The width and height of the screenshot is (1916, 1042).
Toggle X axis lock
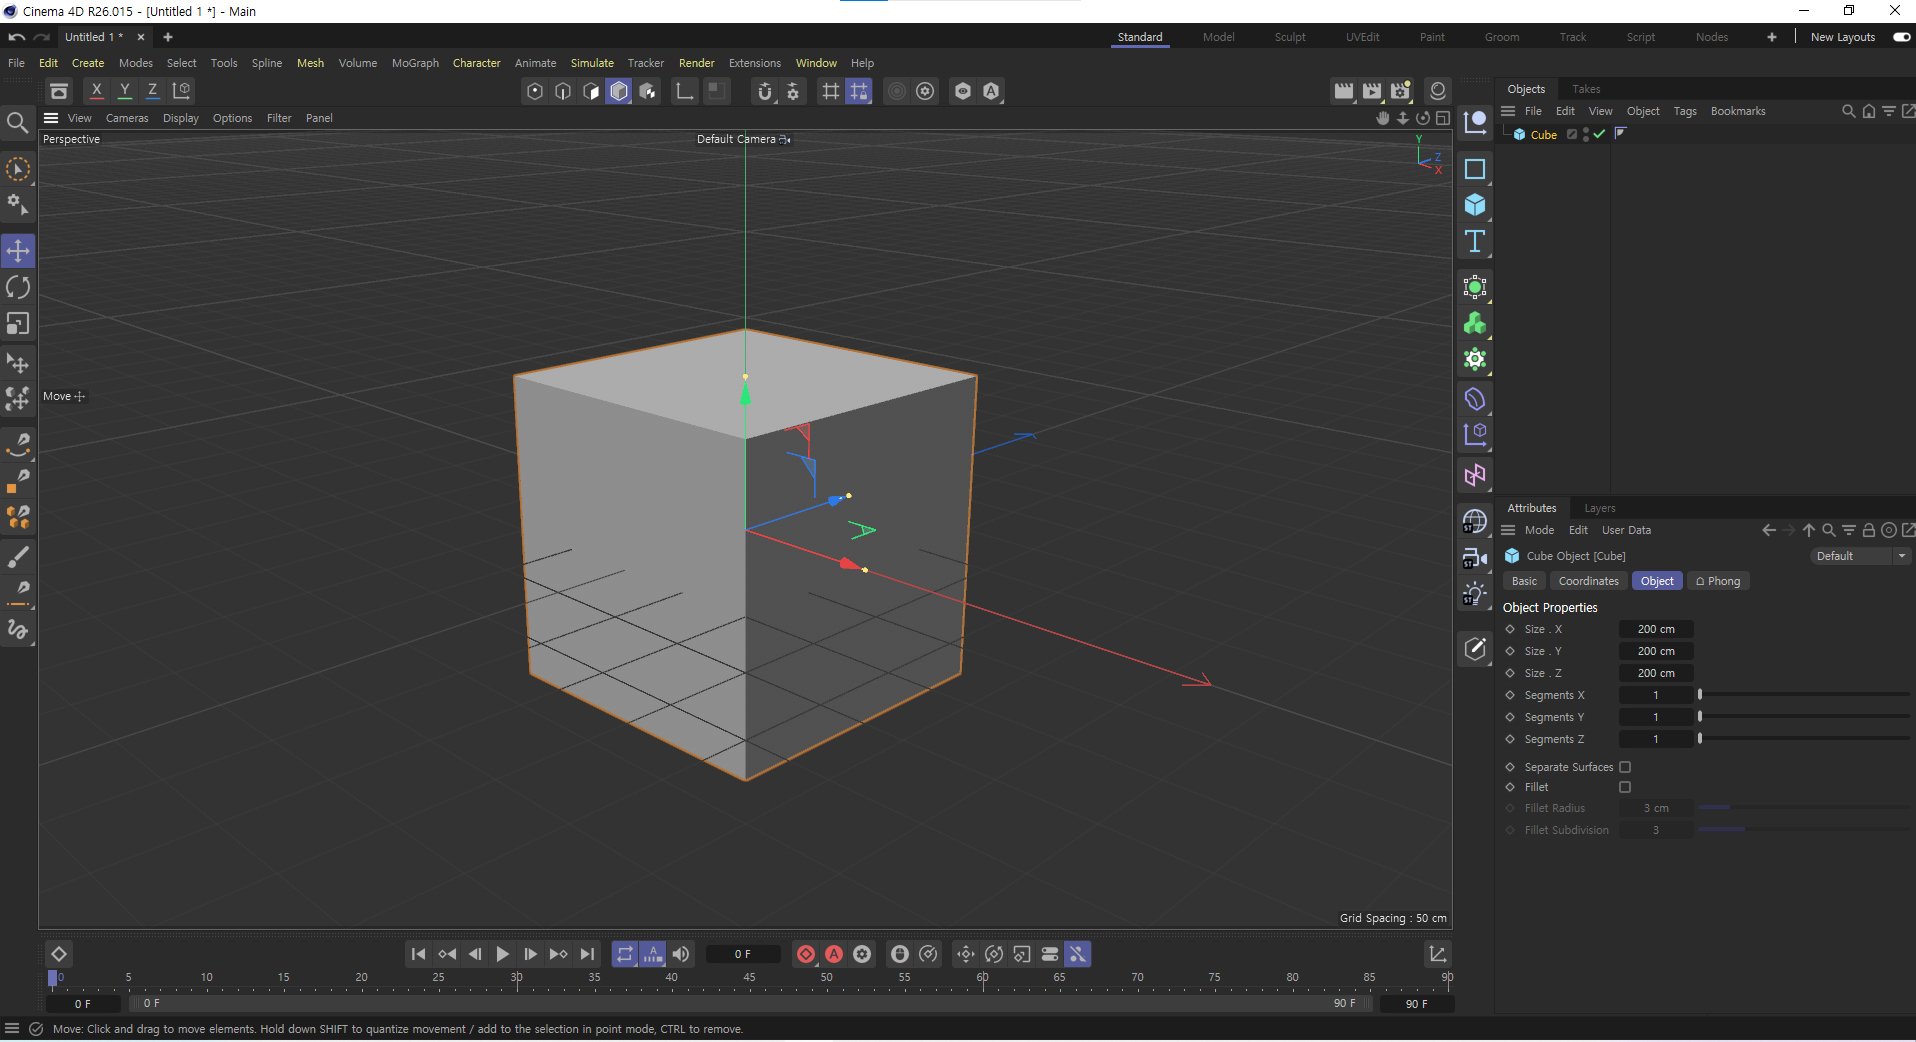click(x=97, y=90)
